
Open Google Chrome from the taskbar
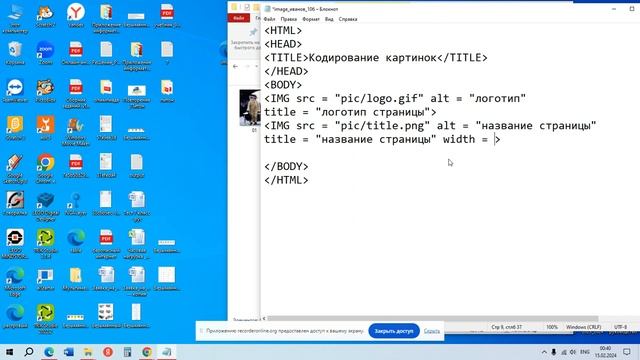pyautogui.click(x=147, y=351)
